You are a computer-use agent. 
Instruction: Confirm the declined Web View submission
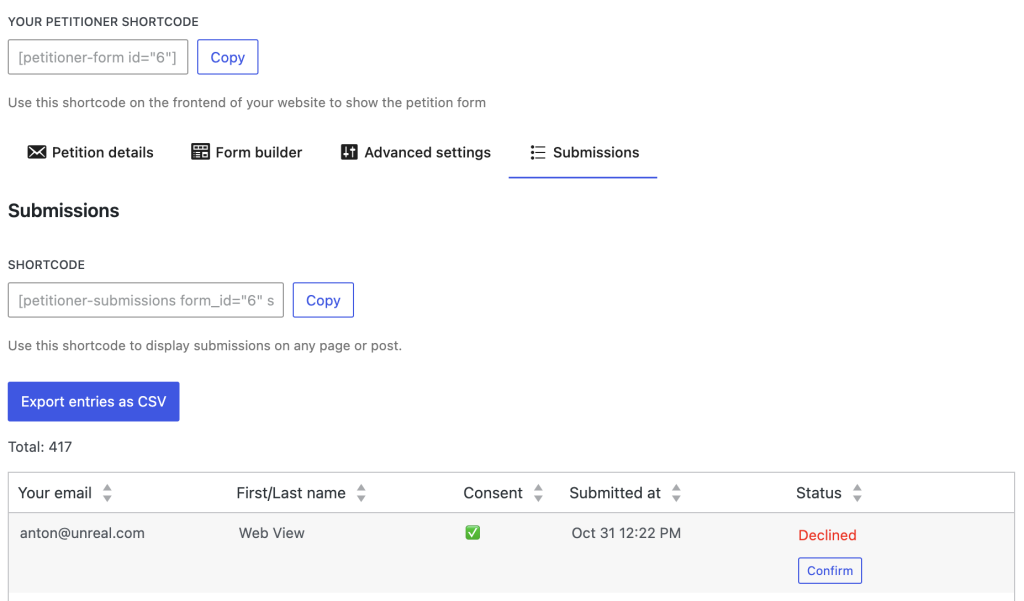pos(829,570)
